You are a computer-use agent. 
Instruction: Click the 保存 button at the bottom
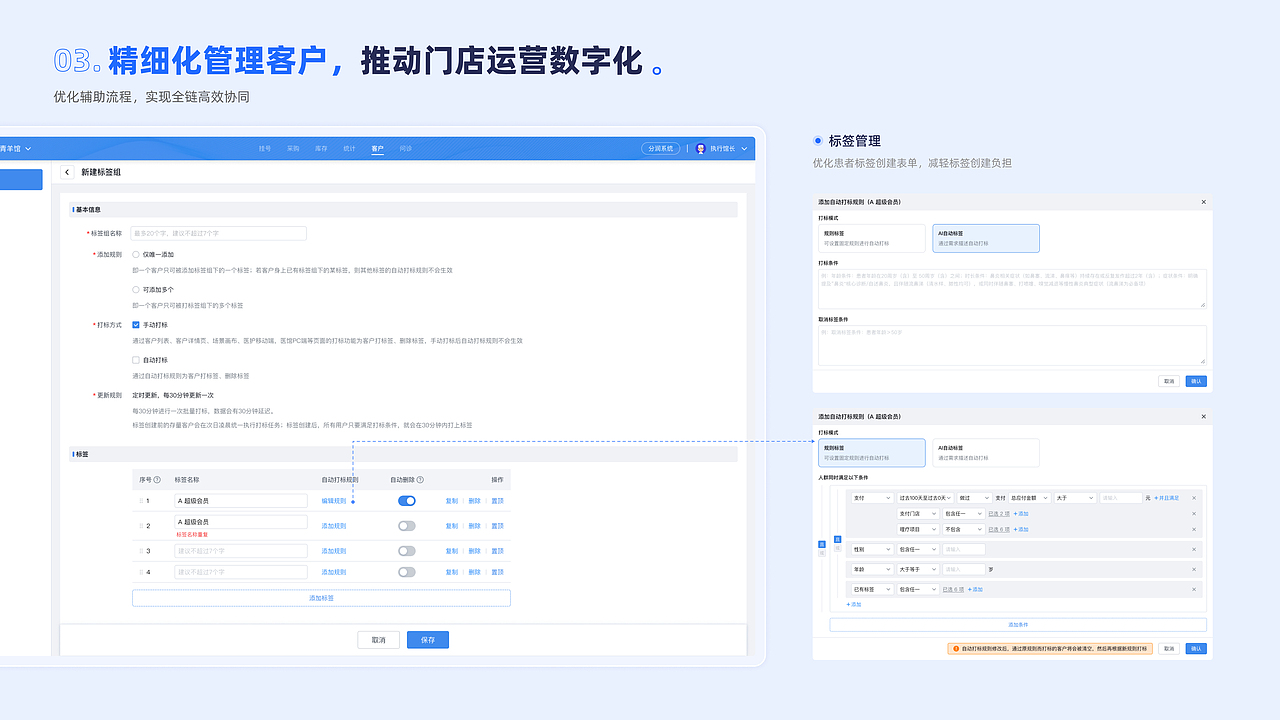(427, 639)
